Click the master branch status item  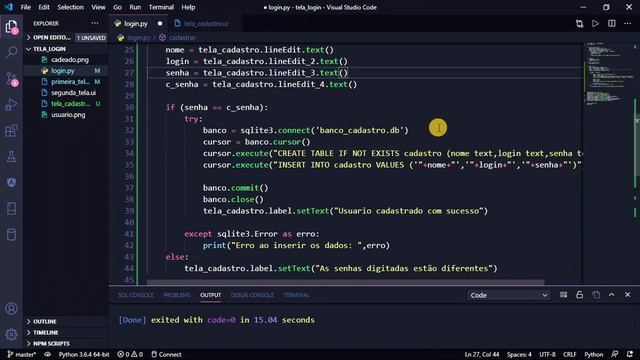(x=22, y=354)
